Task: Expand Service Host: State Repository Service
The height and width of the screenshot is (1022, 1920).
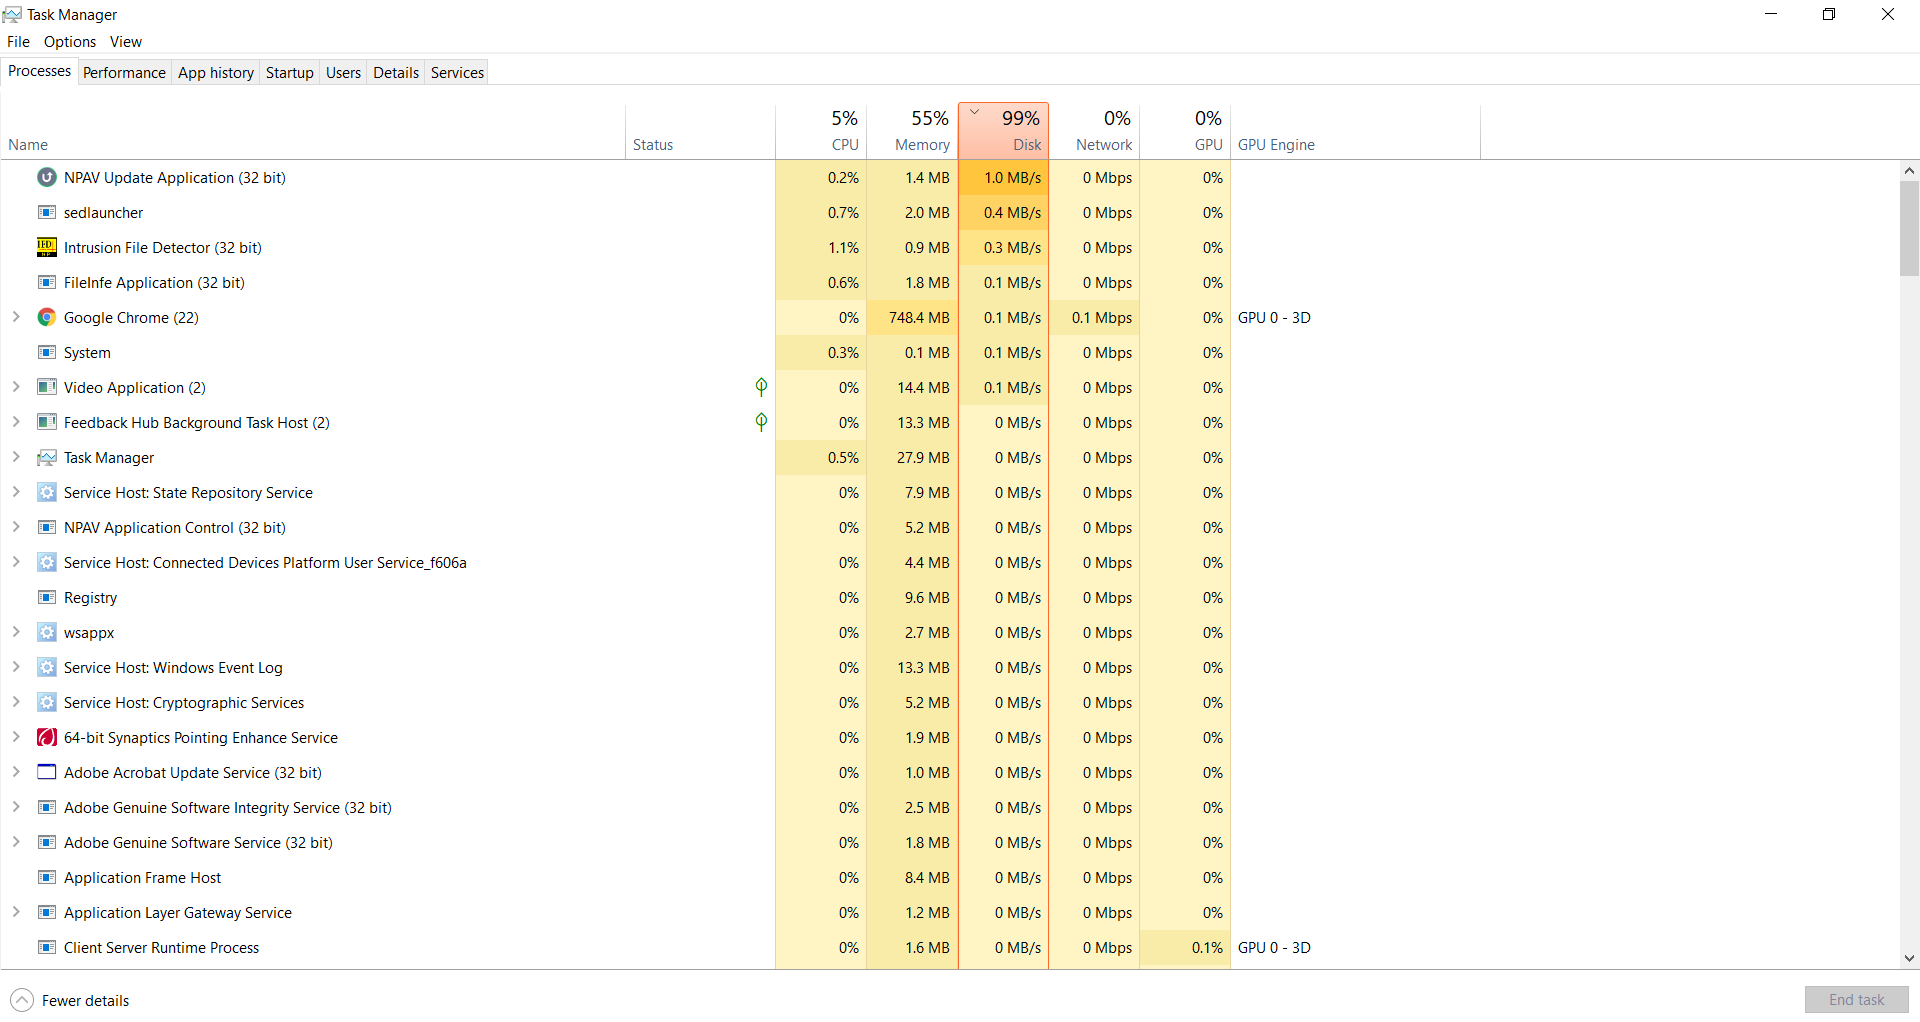Action: (16, 492)
